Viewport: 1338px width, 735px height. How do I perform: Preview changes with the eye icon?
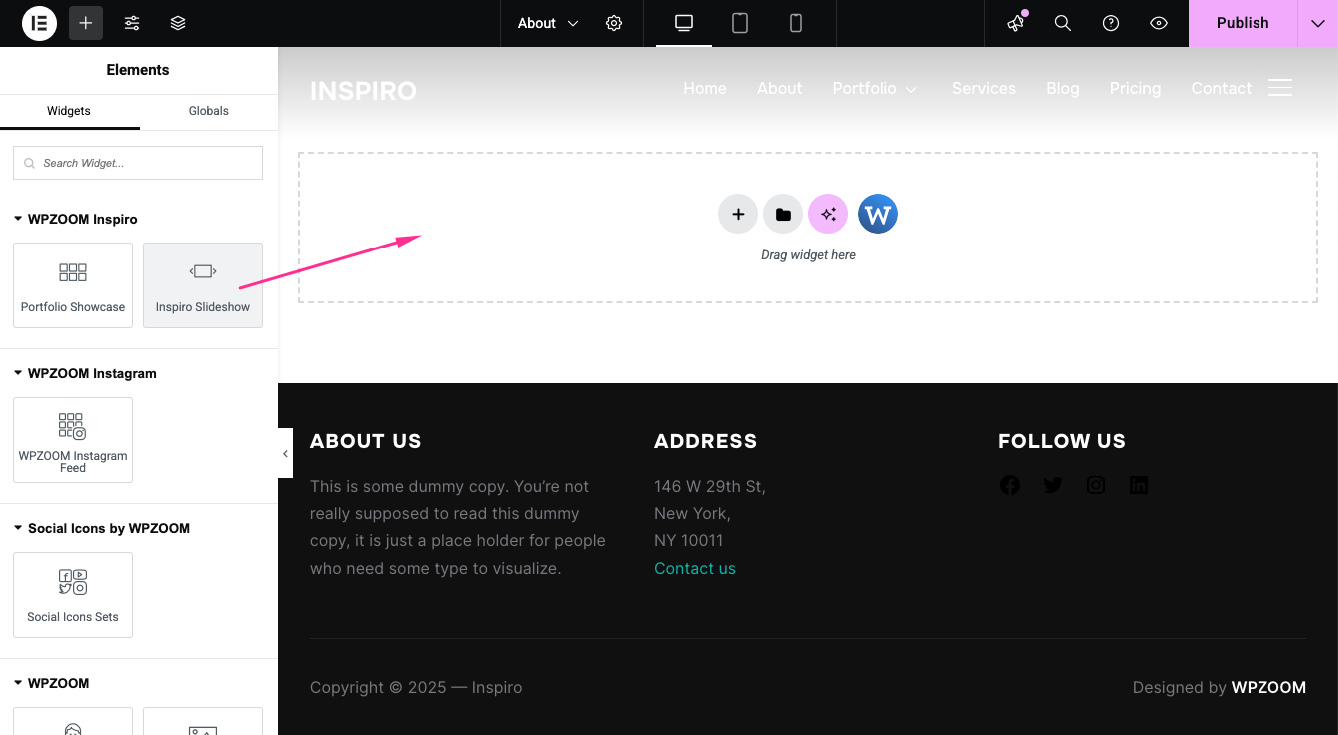click(1159, 23)
